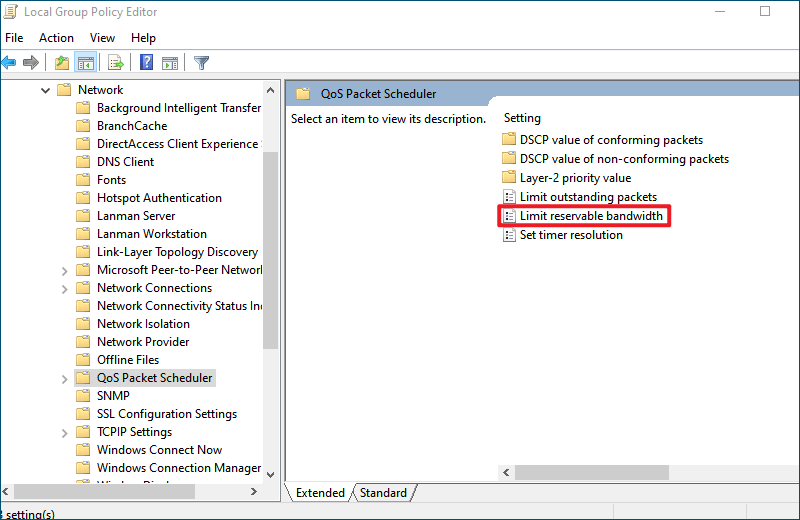Open the File menu
The image size is (800, 520).
[14, 38]
